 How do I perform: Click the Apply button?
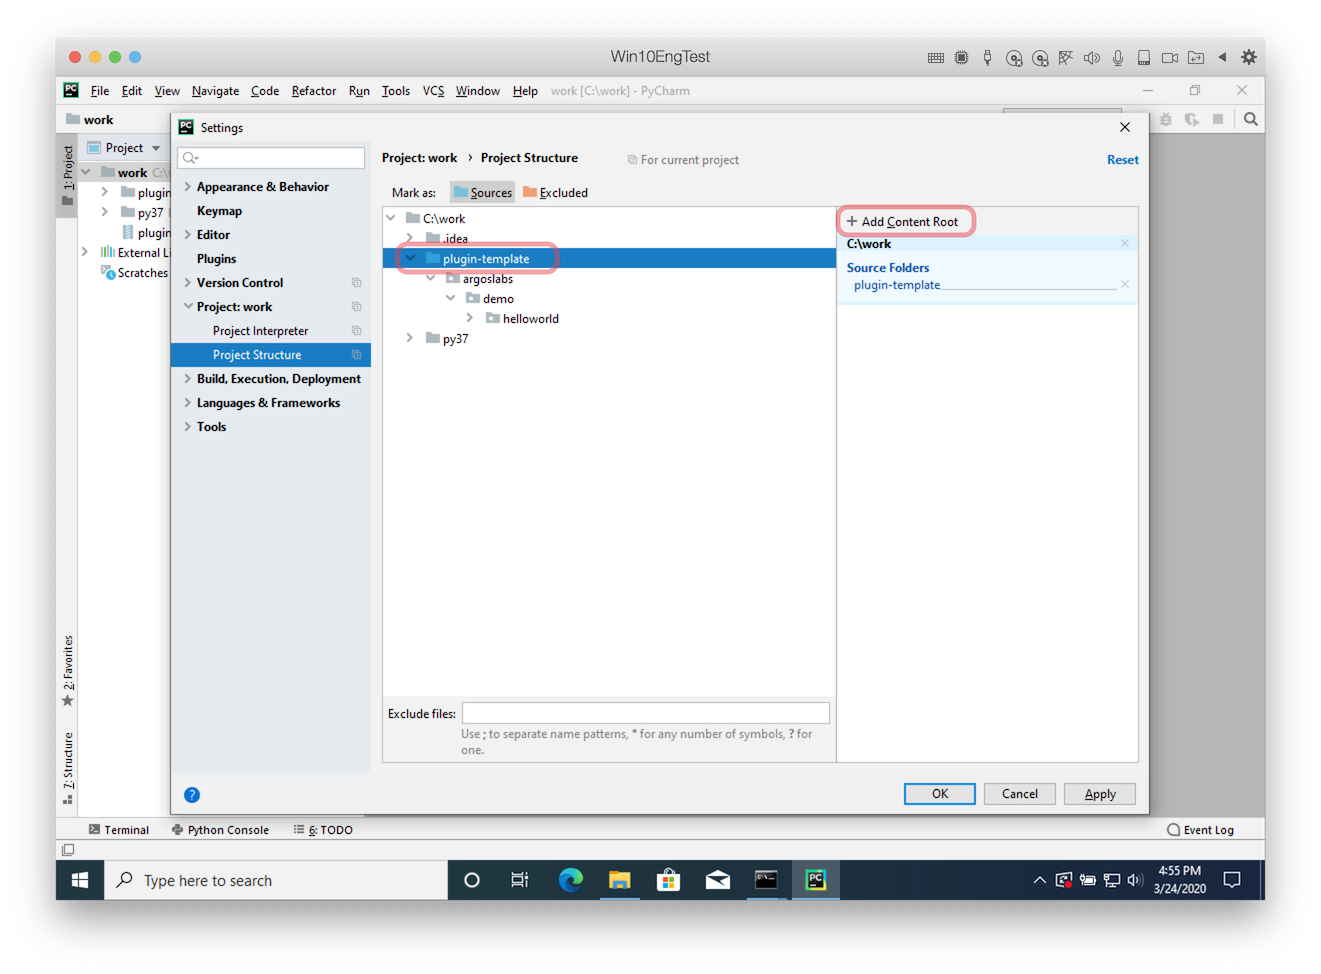coord(1100,794)
